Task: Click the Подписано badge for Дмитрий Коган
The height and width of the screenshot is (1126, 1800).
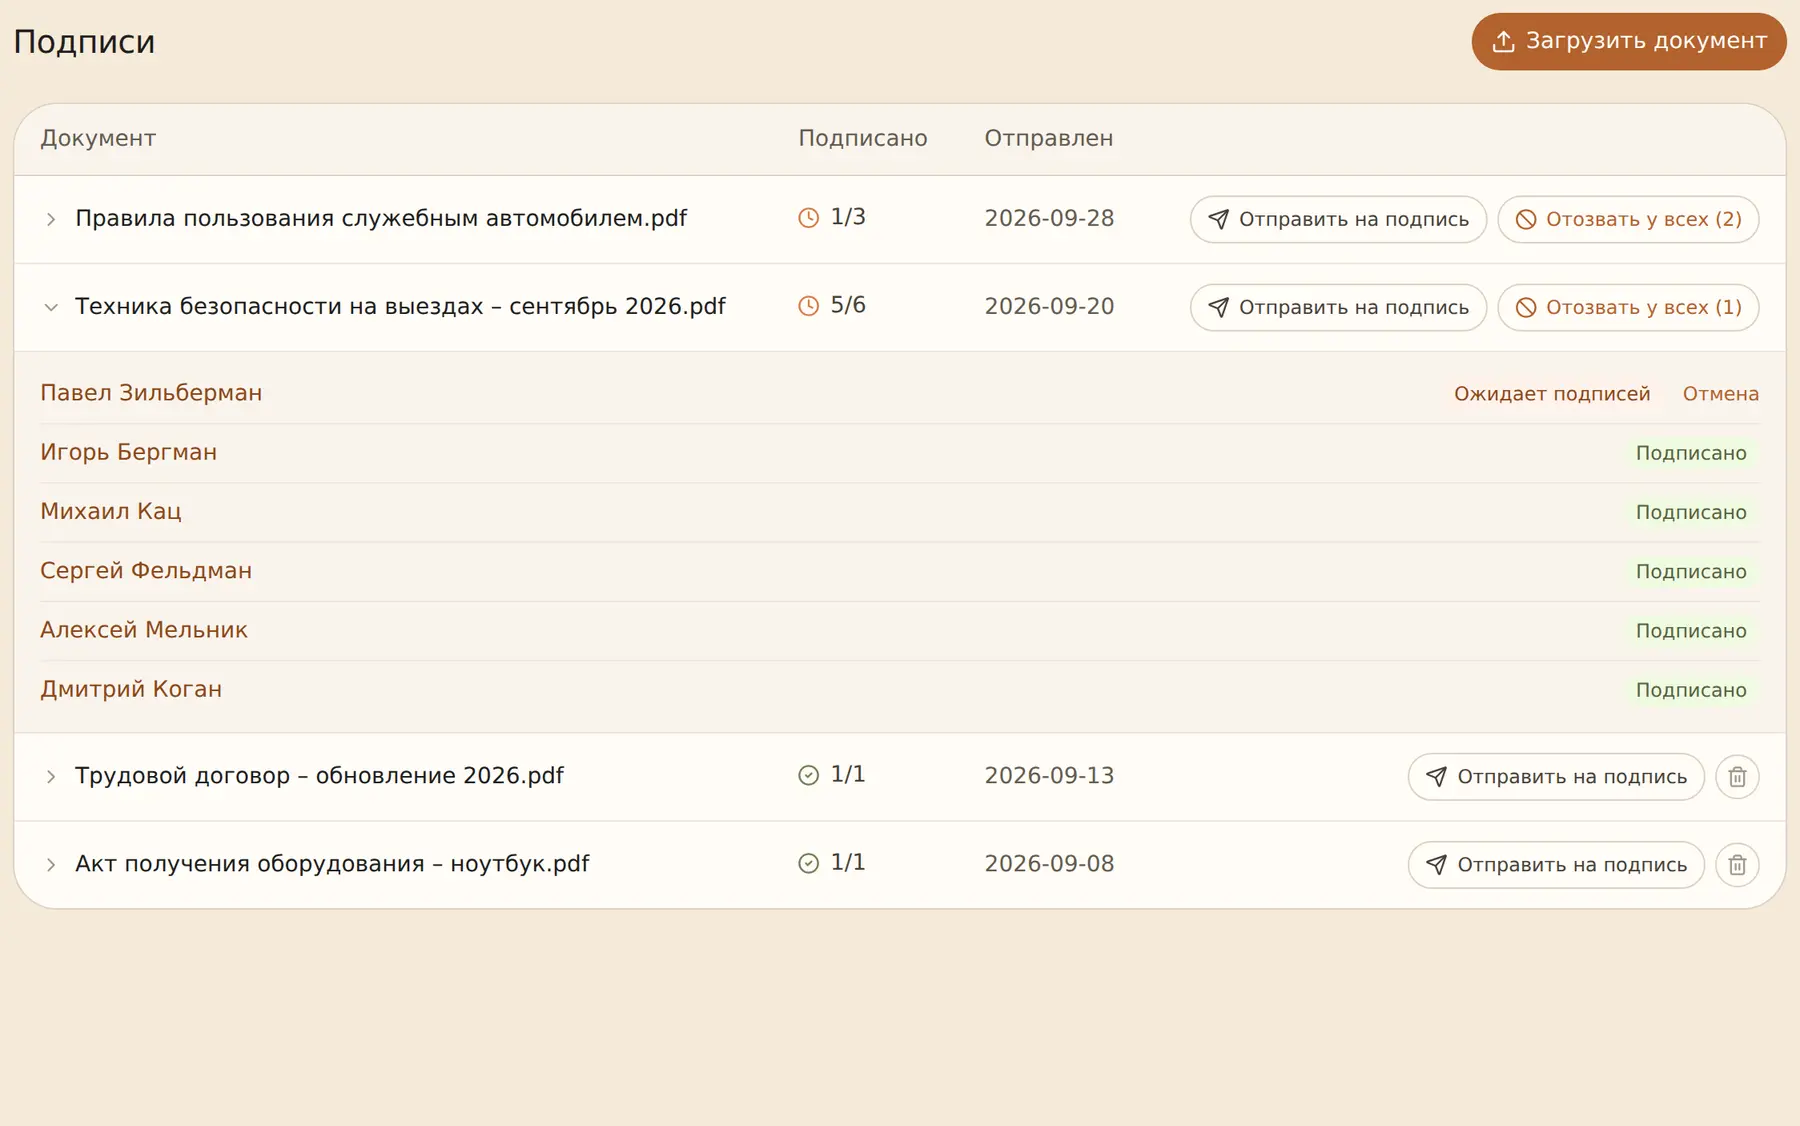Action: click(1691, 690)
